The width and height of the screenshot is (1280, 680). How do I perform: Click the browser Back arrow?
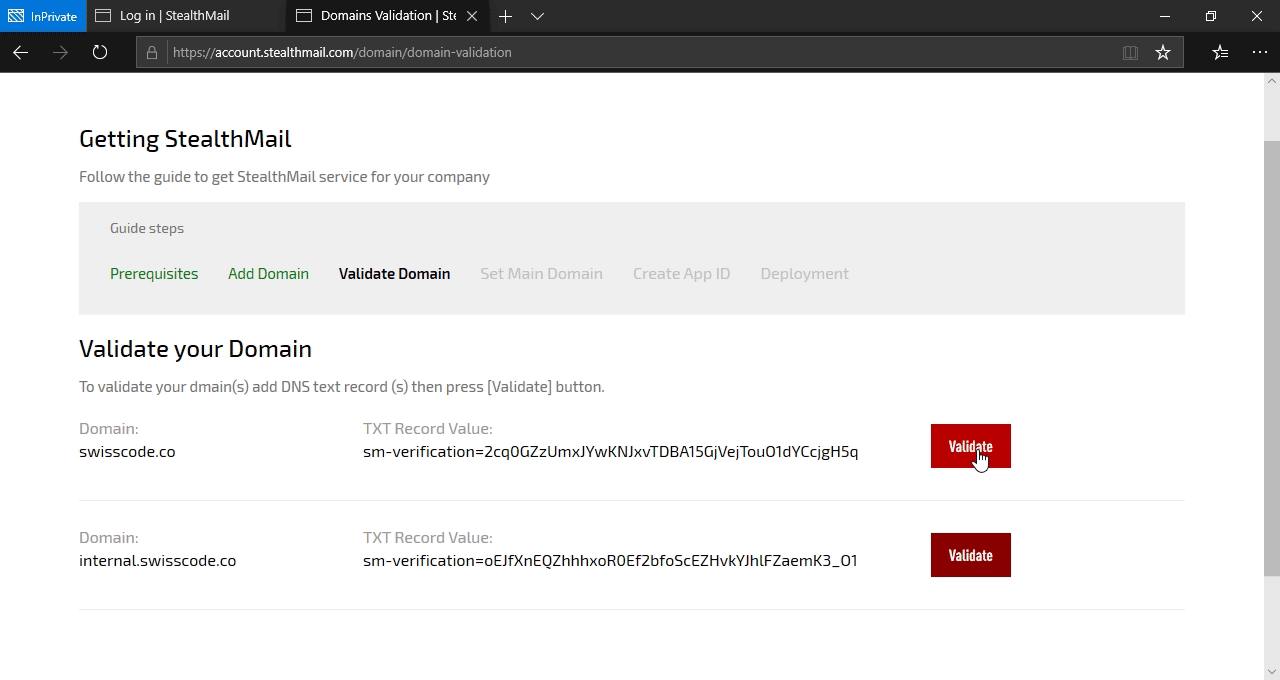(x=20, y=52)
